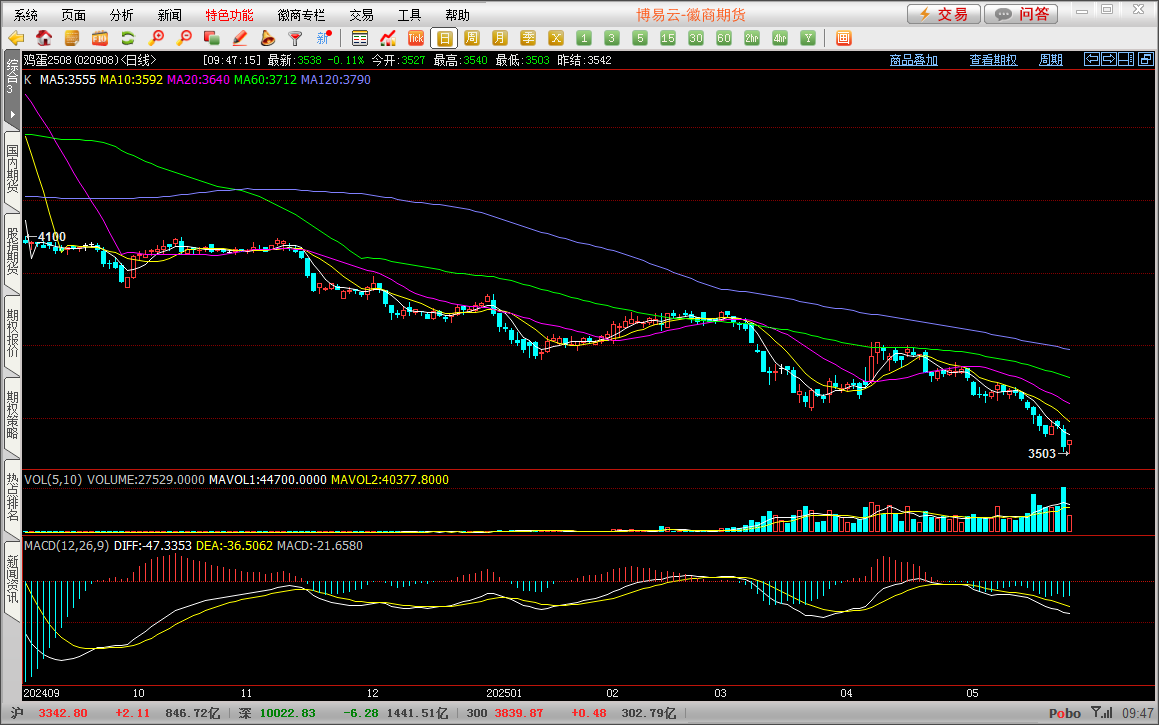Viewport: 1159px width, 725px height.
Task: Click the Shanghai index 3342.80 value
Action: tap(63, 713)
